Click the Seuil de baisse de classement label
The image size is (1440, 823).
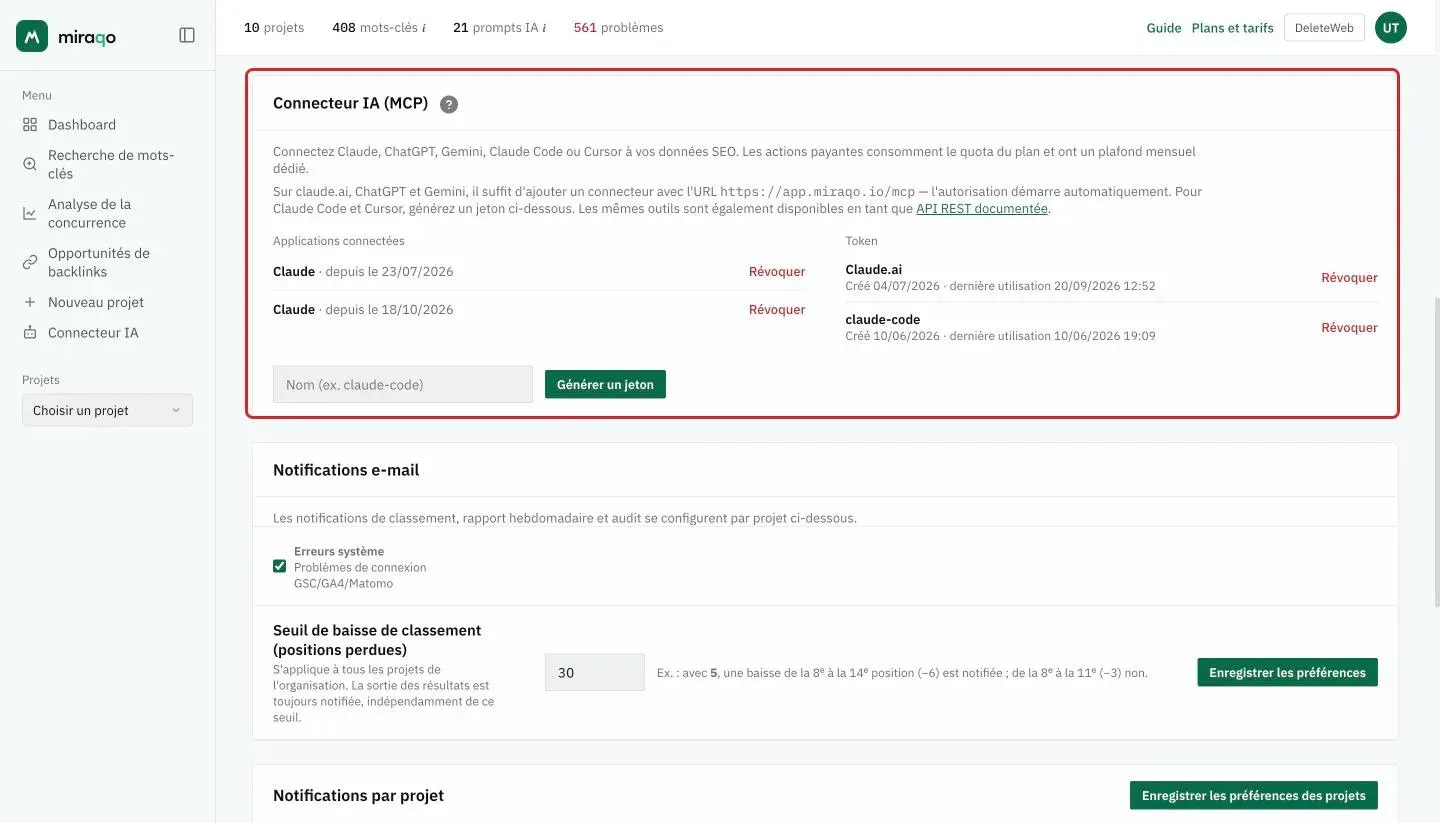pyautogui.click(x=377, y=640)
